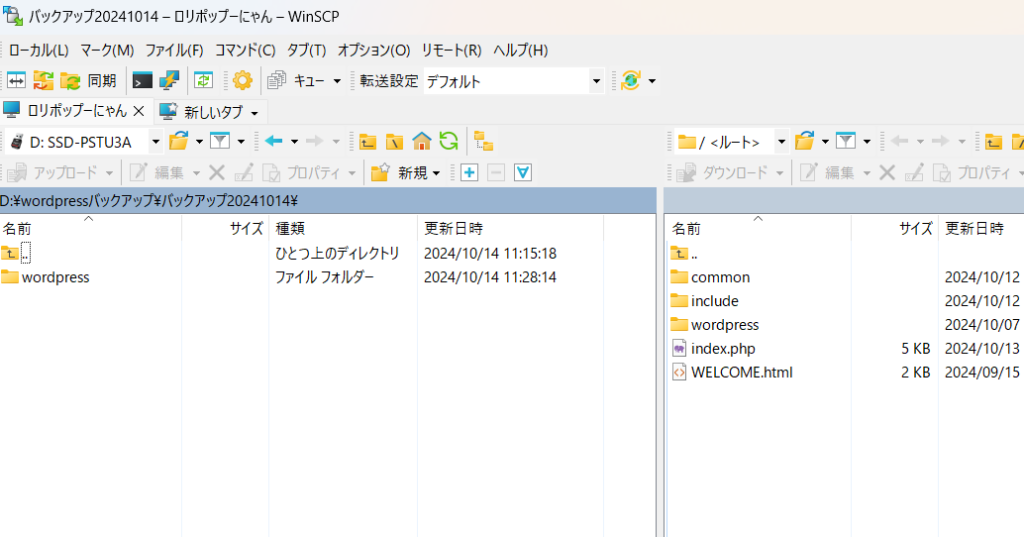Expand the キュー dropdown arrow
Viewport: 1024px width, 537px height.
(337, 81)
